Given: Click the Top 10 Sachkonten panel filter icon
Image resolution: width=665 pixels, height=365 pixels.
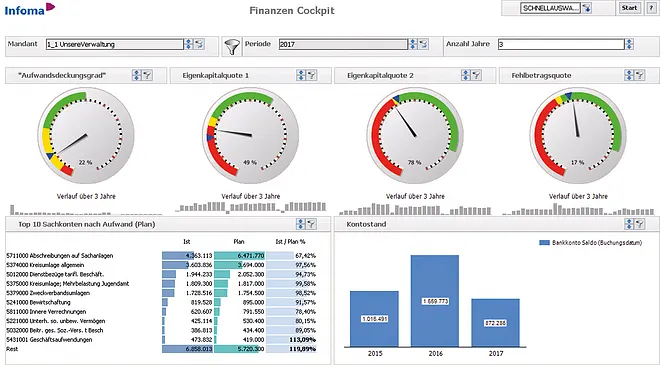Looking at the screenshot, I should pos(311,224).
